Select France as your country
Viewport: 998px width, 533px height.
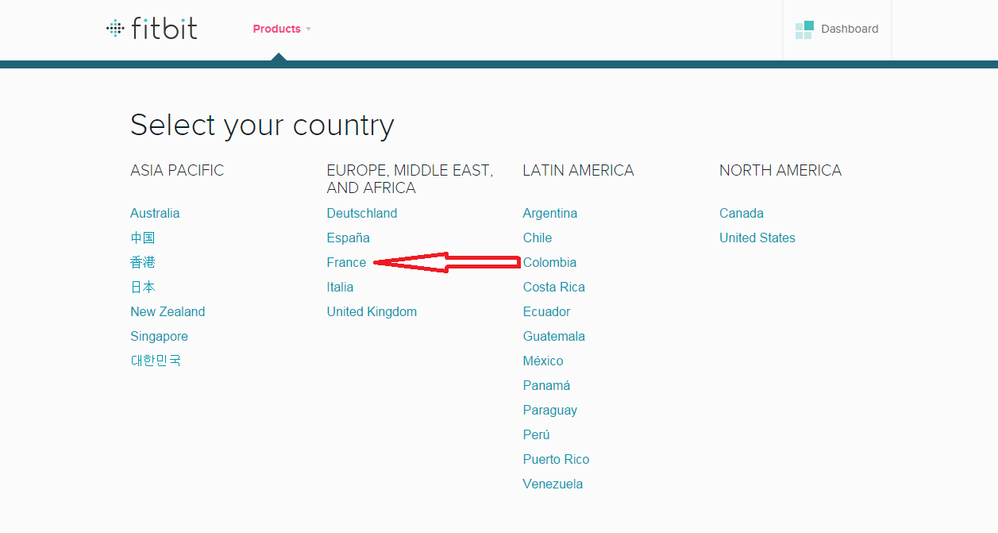(346, 262)
